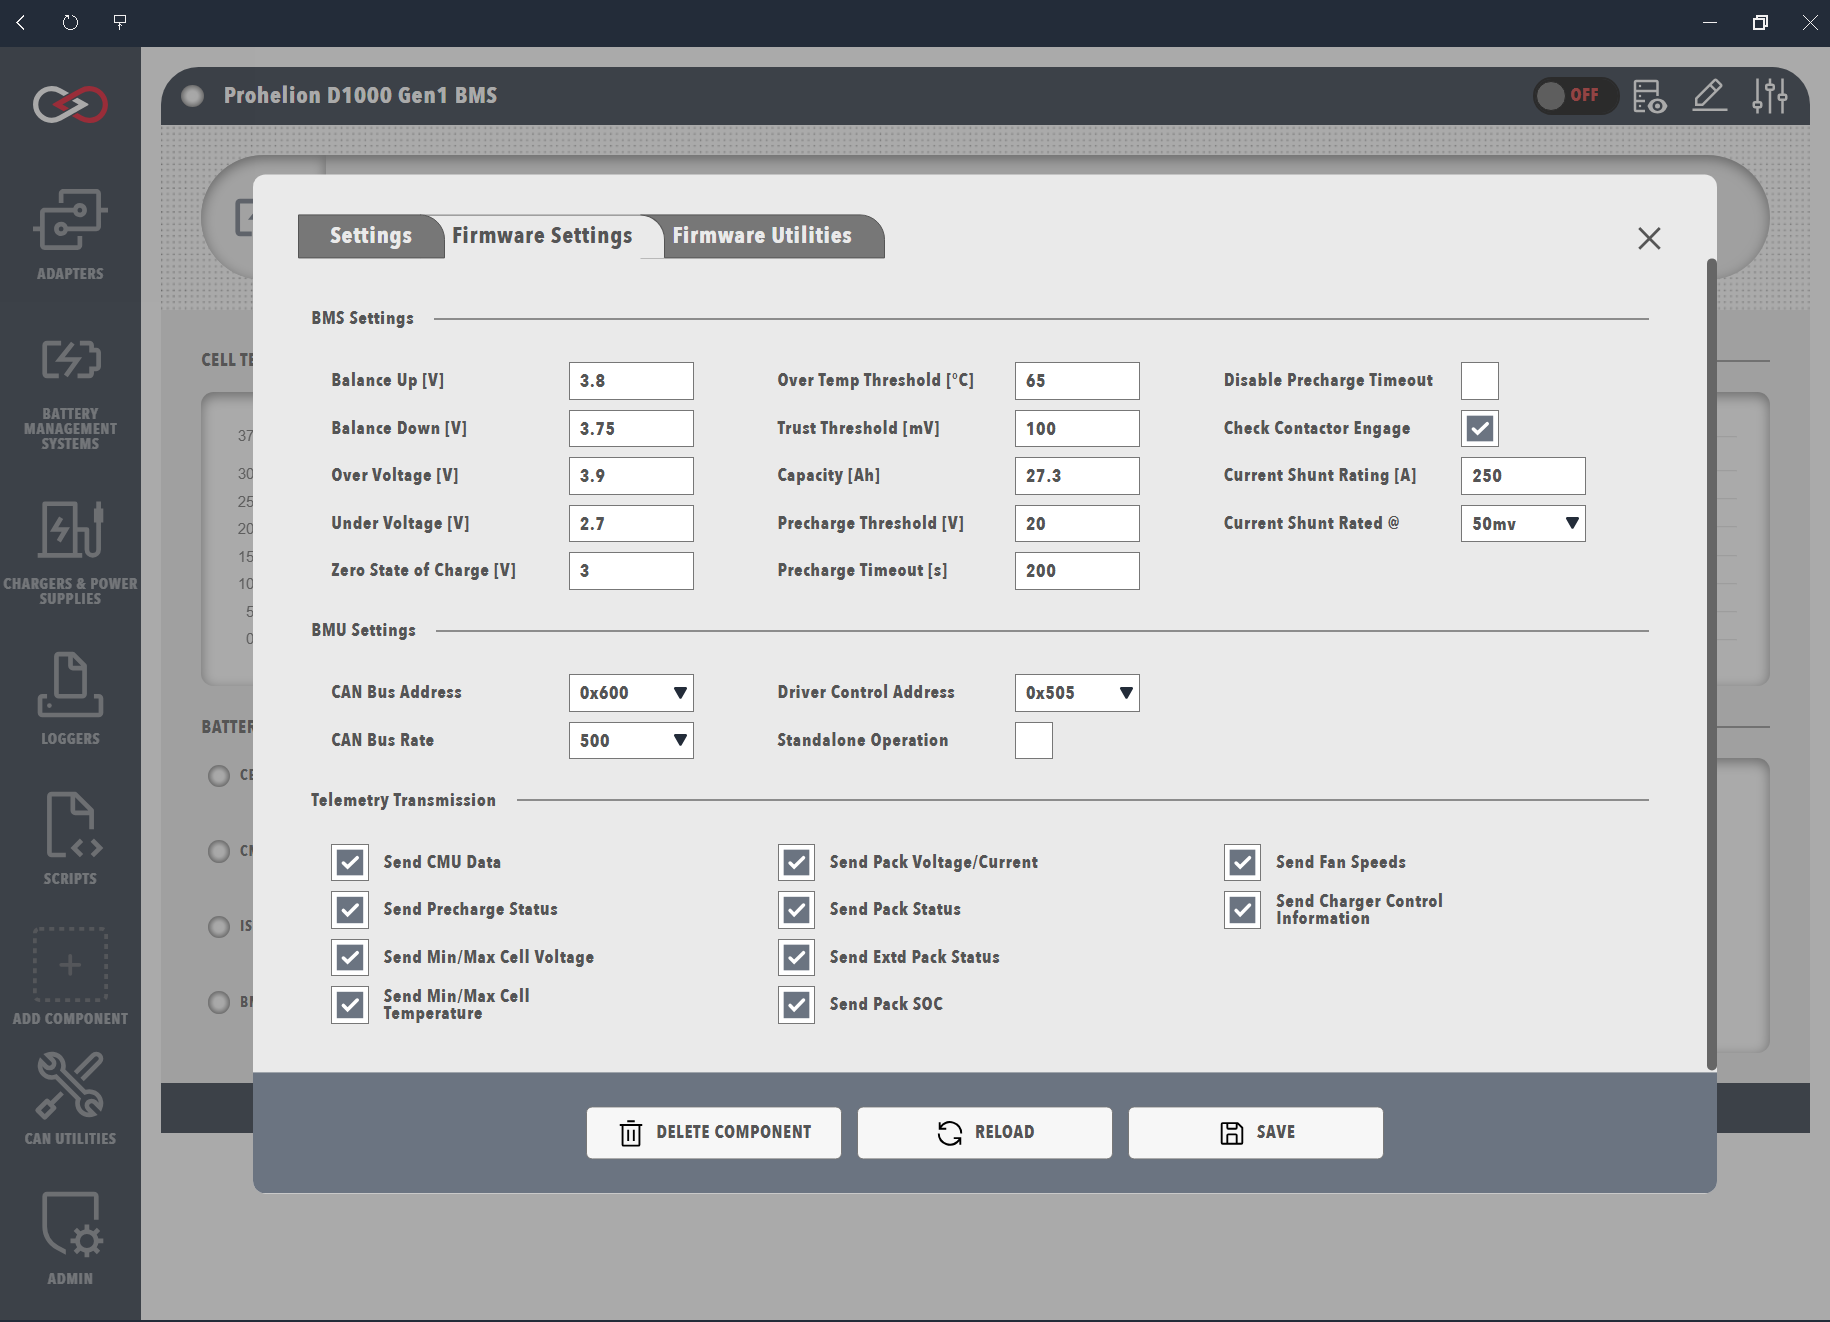Go back using the back arrow

21,22
